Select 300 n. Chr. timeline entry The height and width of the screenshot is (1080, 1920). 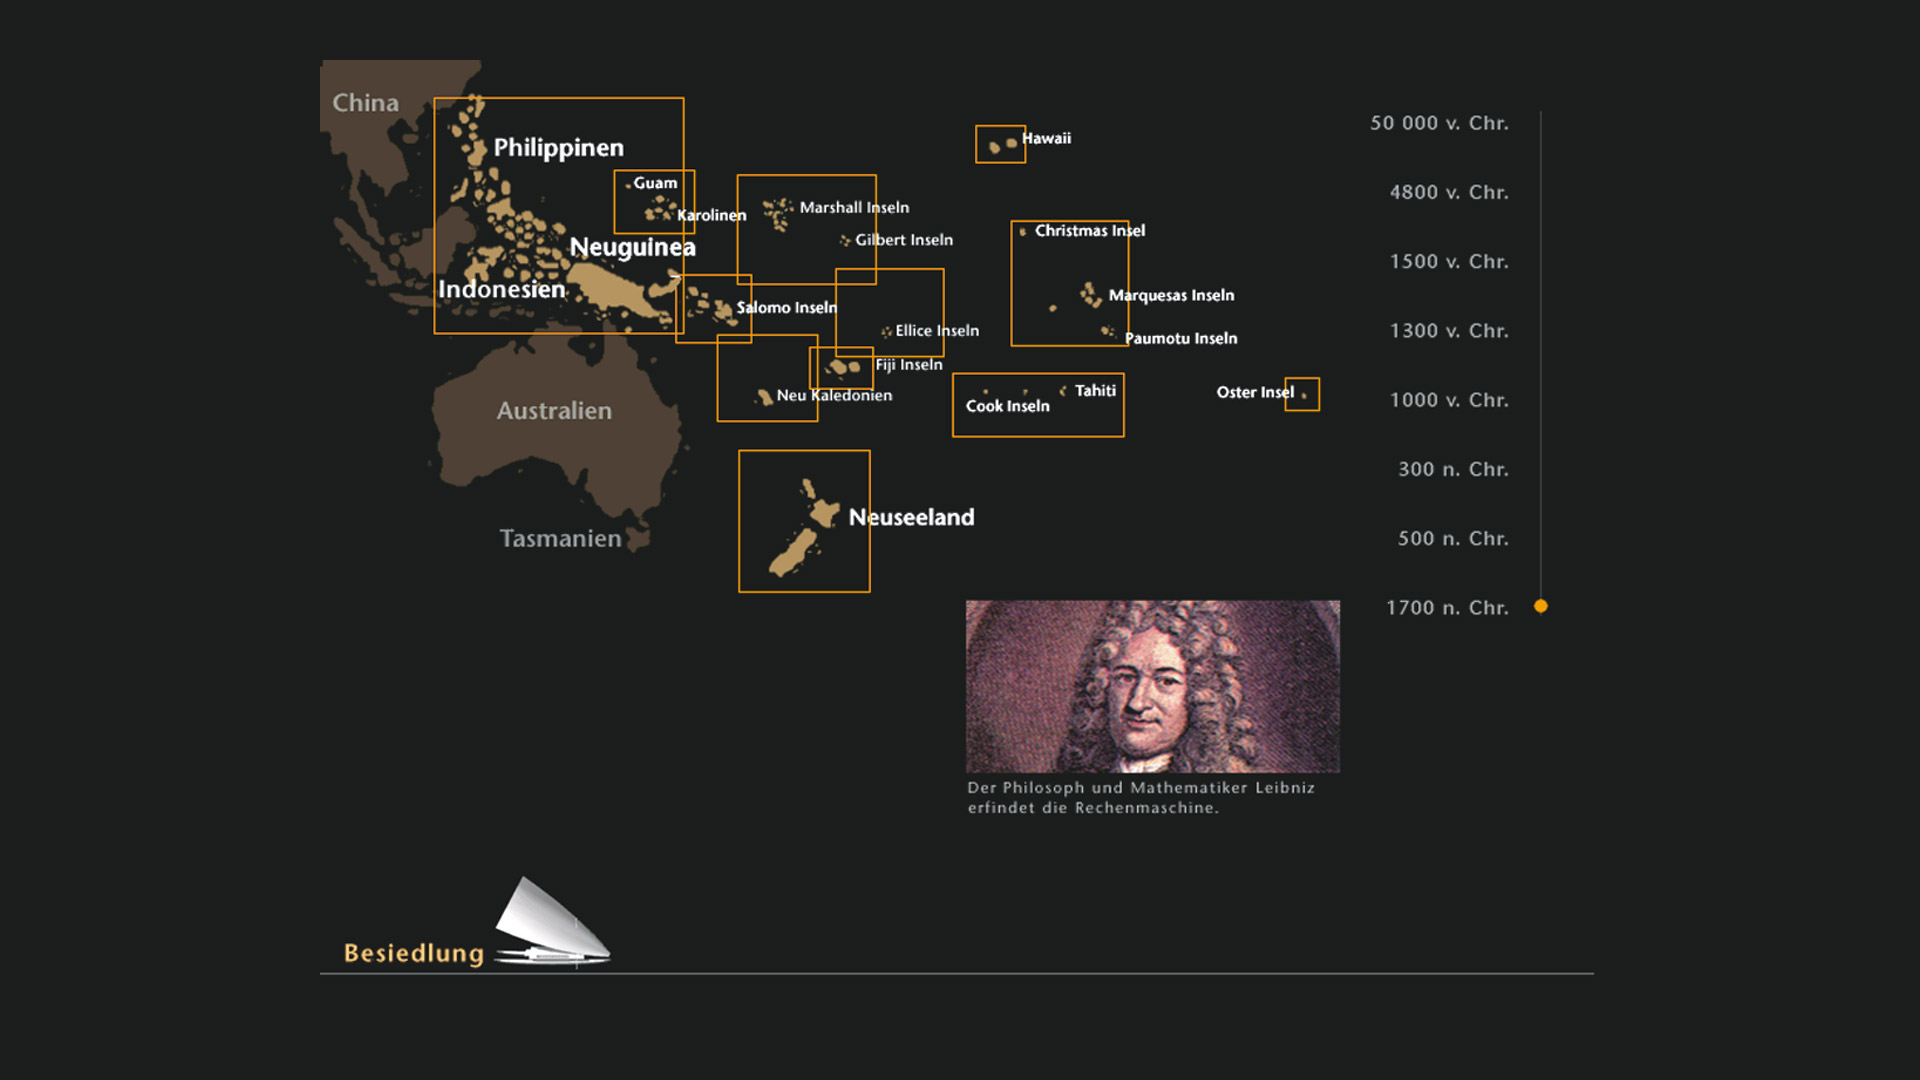click(x=1452, y=469)
